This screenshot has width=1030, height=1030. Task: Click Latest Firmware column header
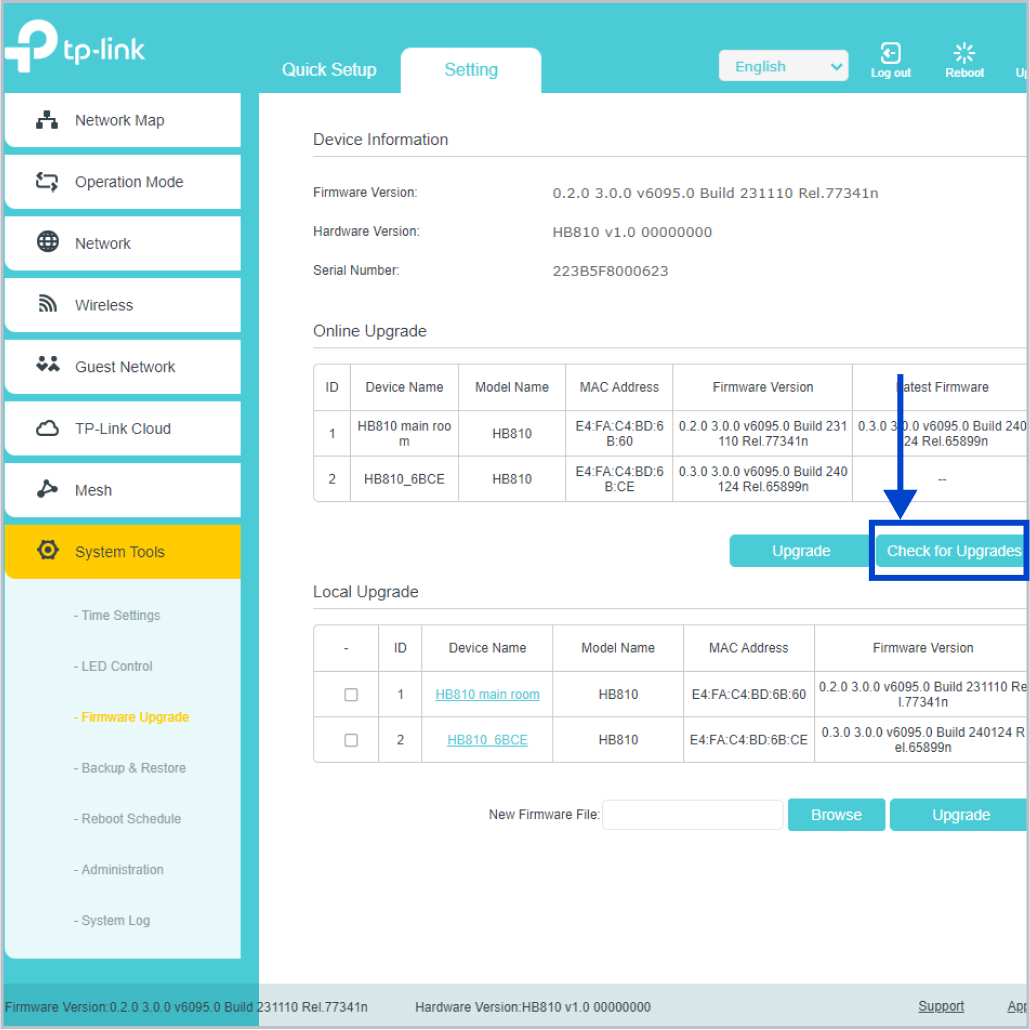pyautogui.click(x=942, y=388)
